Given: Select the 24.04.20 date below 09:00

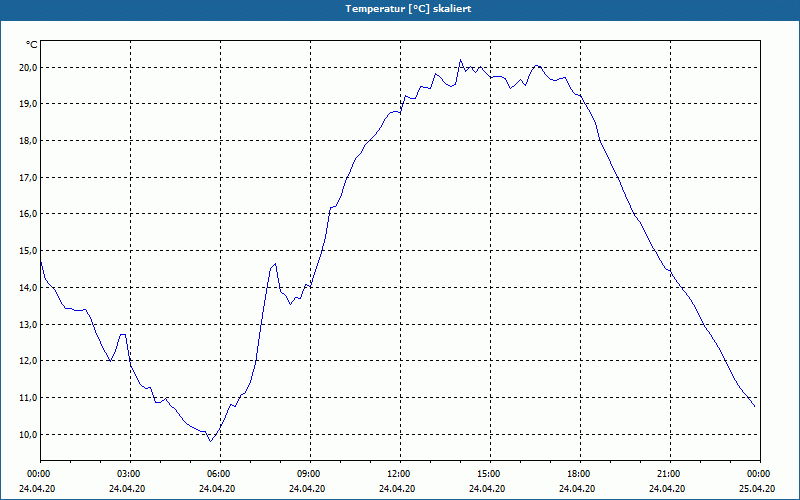Looking at the screenshot, I should coord(307,488).
